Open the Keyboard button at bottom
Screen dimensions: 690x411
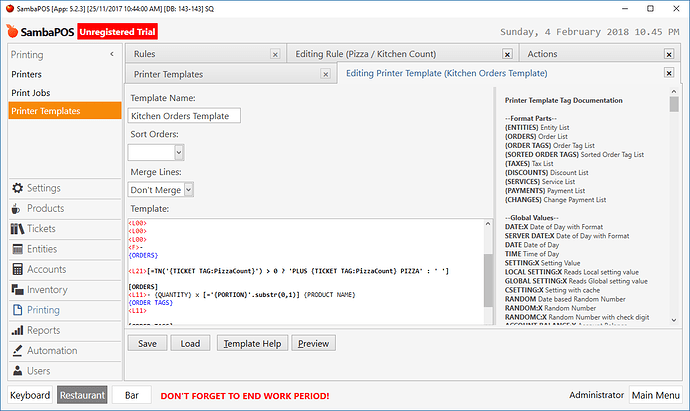[30, 395]
